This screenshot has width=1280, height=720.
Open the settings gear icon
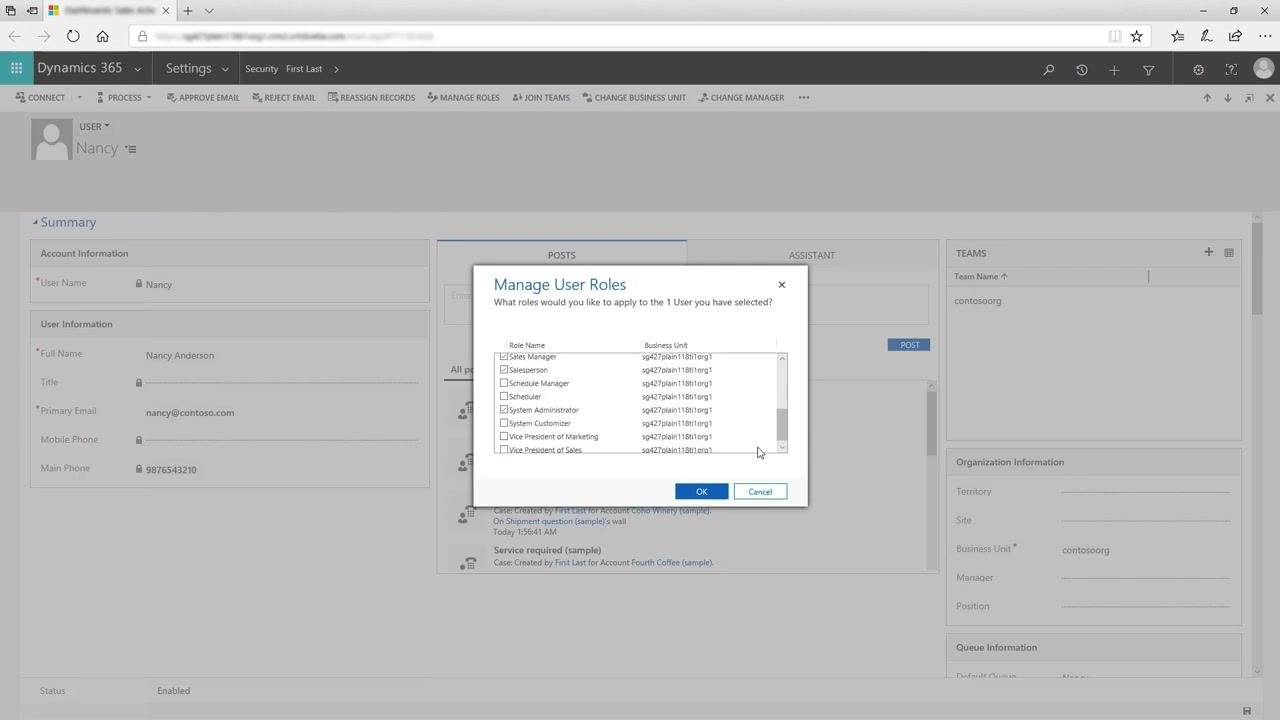click(1198, 69)
